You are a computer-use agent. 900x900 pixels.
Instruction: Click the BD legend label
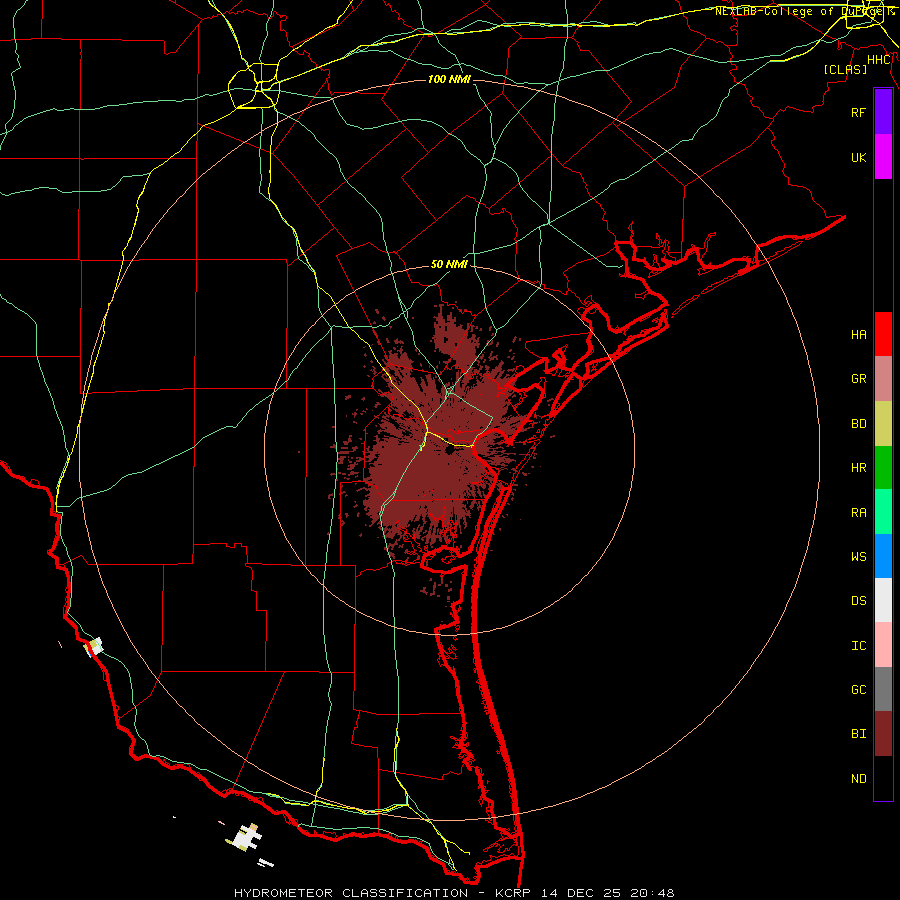(859, 424)
